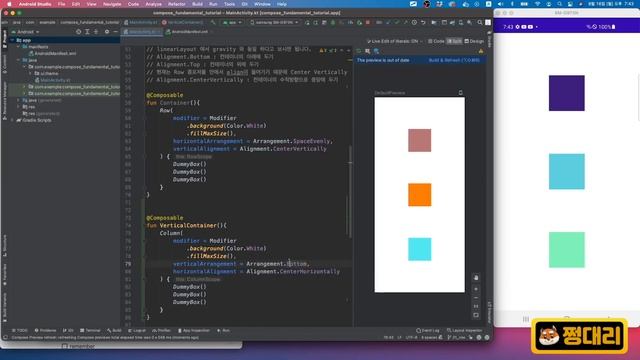Click the editor vertical scrollbar
Screen dimensions: 640x360
[x=350, y=192]
